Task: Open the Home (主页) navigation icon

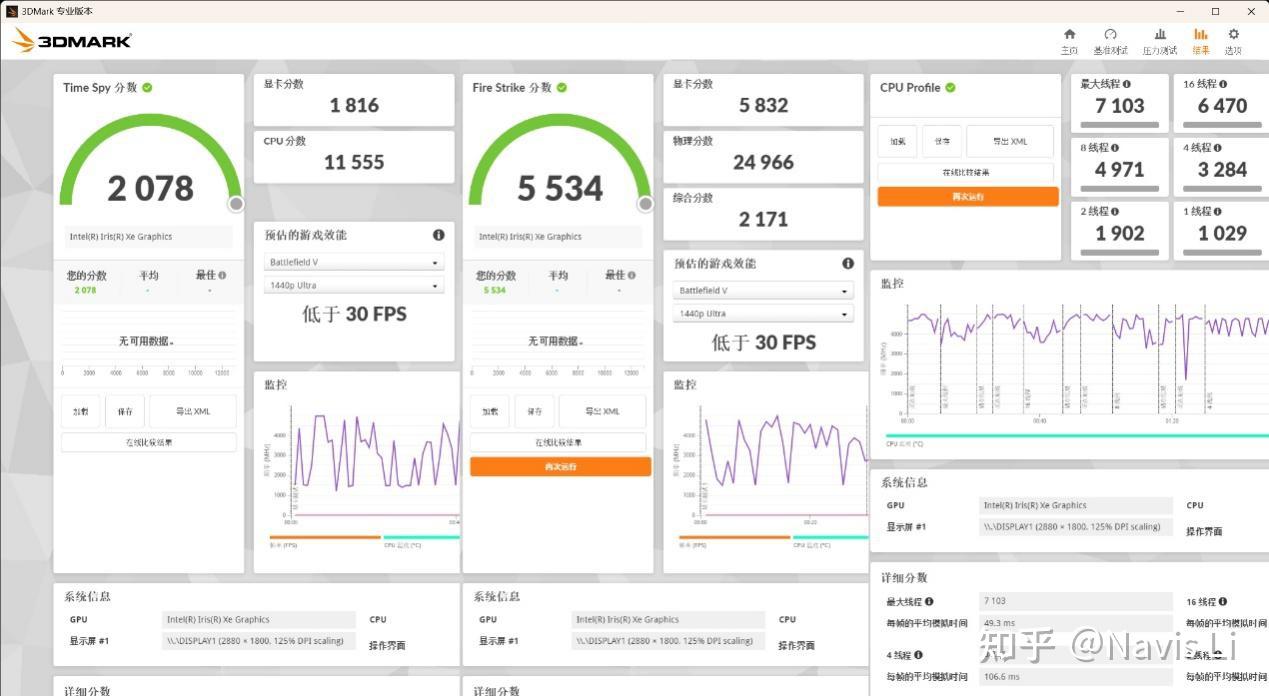Action: [1069, 34]
